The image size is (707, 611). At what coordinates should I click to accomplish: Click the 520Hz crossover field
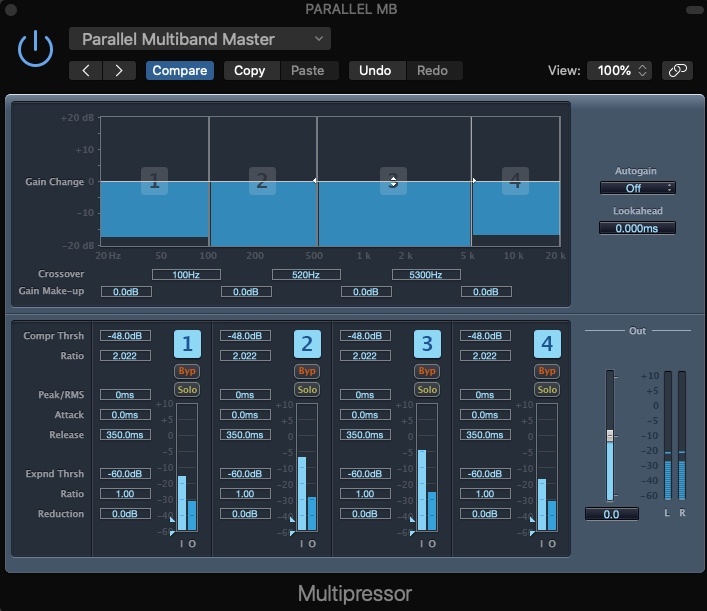[x=306, y=275]
